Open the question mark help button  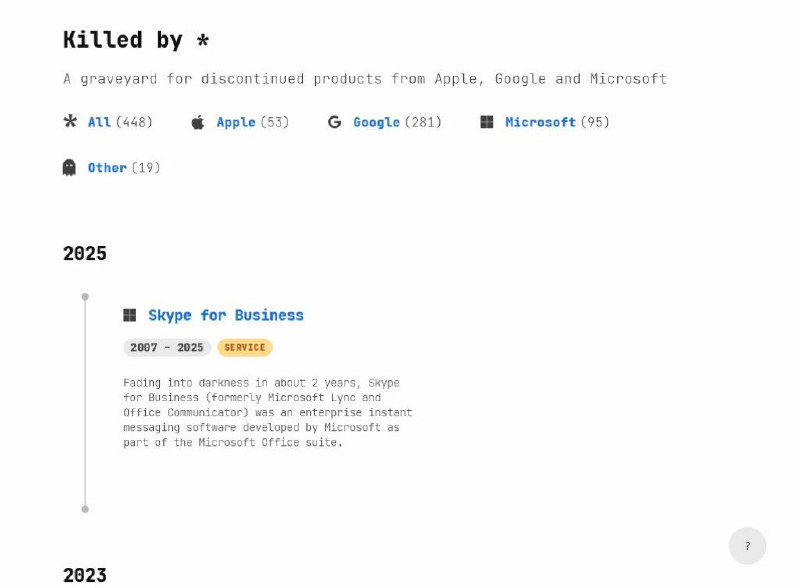pos(747,546)
